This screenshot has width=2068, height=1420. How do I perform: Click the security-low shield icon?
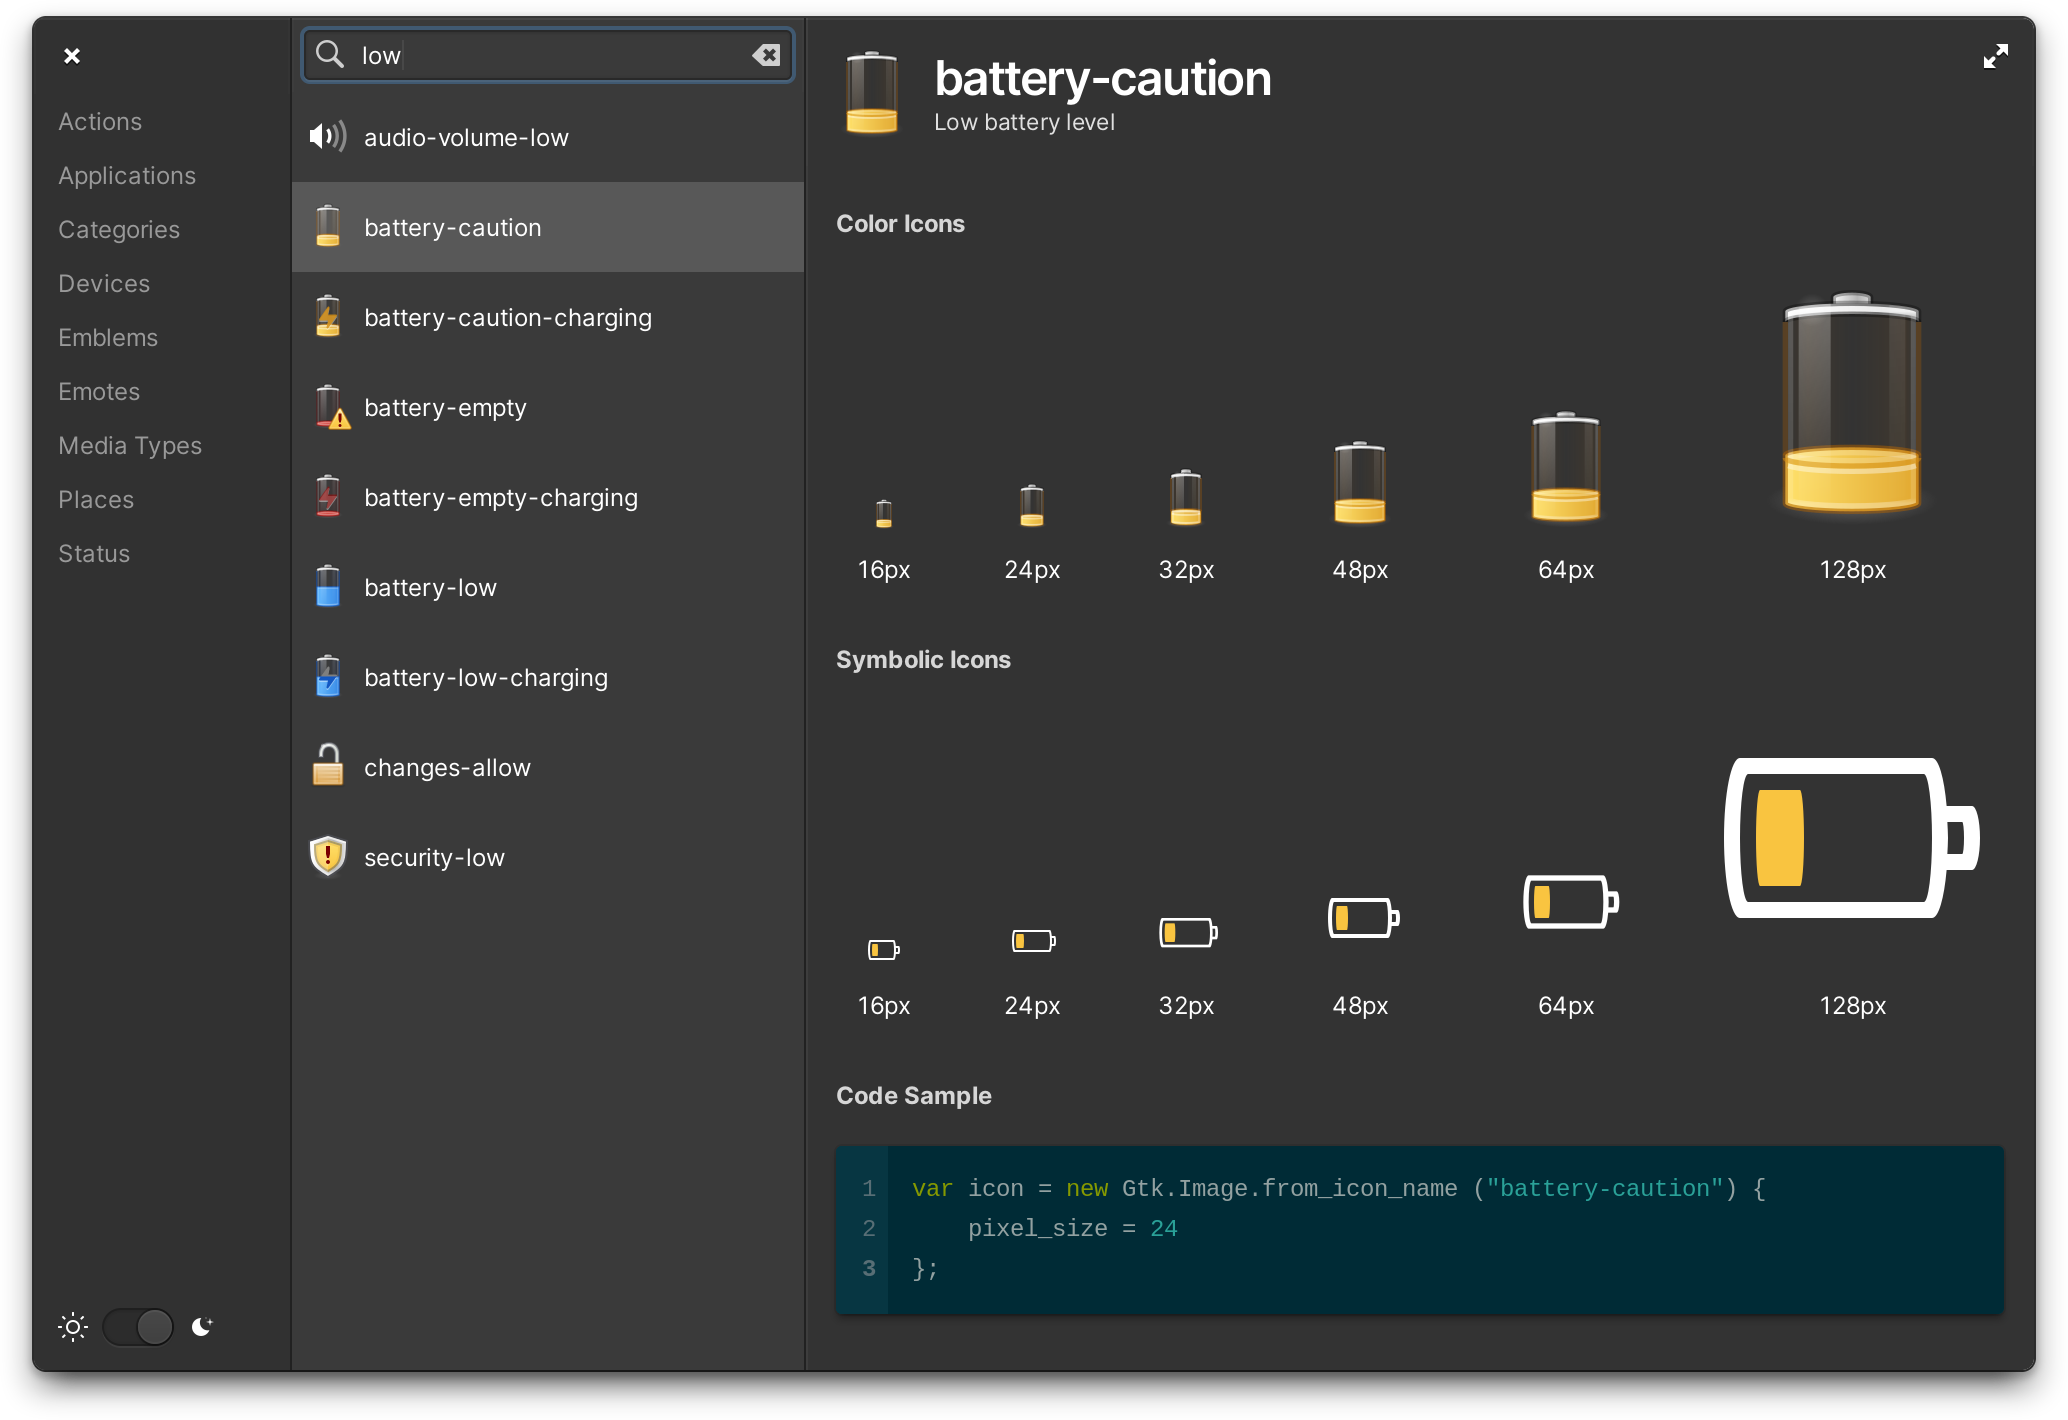point(328,856)
